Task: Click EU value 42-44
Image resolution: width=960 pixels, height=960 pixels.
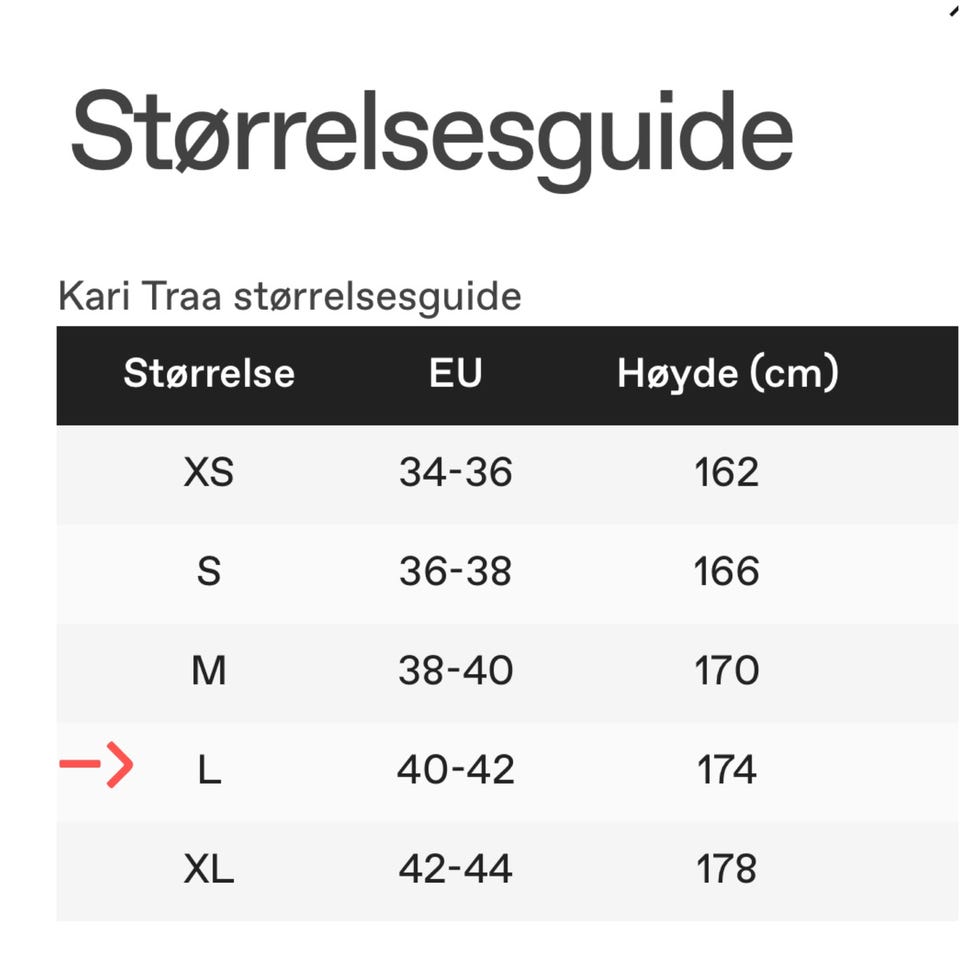Action: 455,868
